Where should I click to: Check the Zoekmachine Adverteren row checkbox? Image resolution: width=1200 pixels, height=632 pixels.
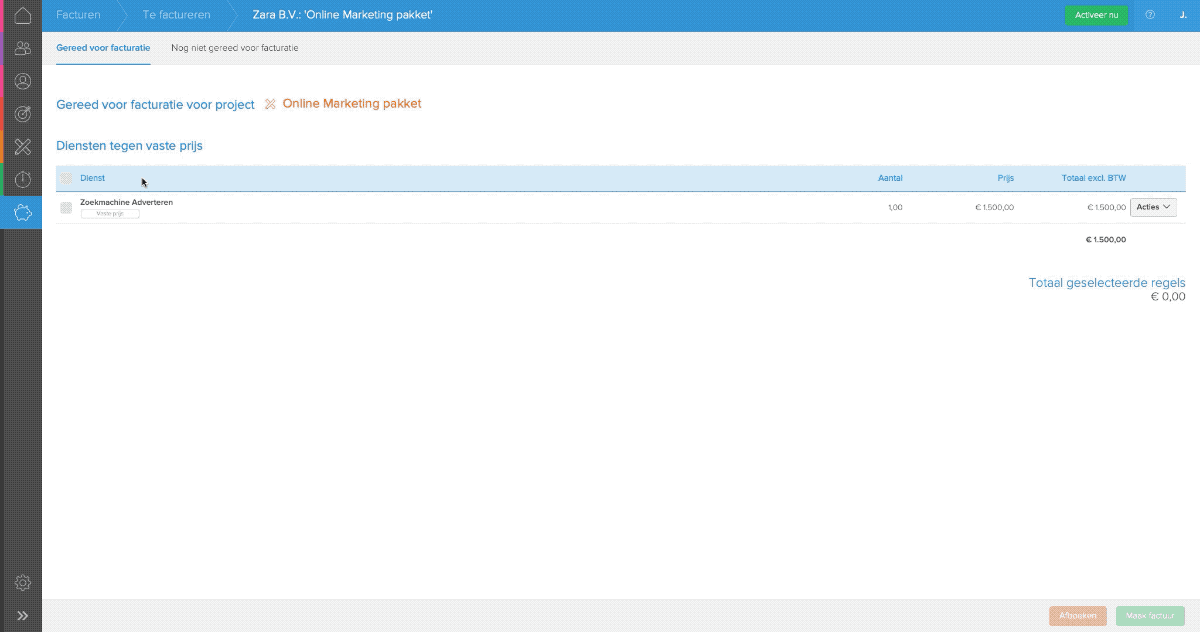[66, 207]
